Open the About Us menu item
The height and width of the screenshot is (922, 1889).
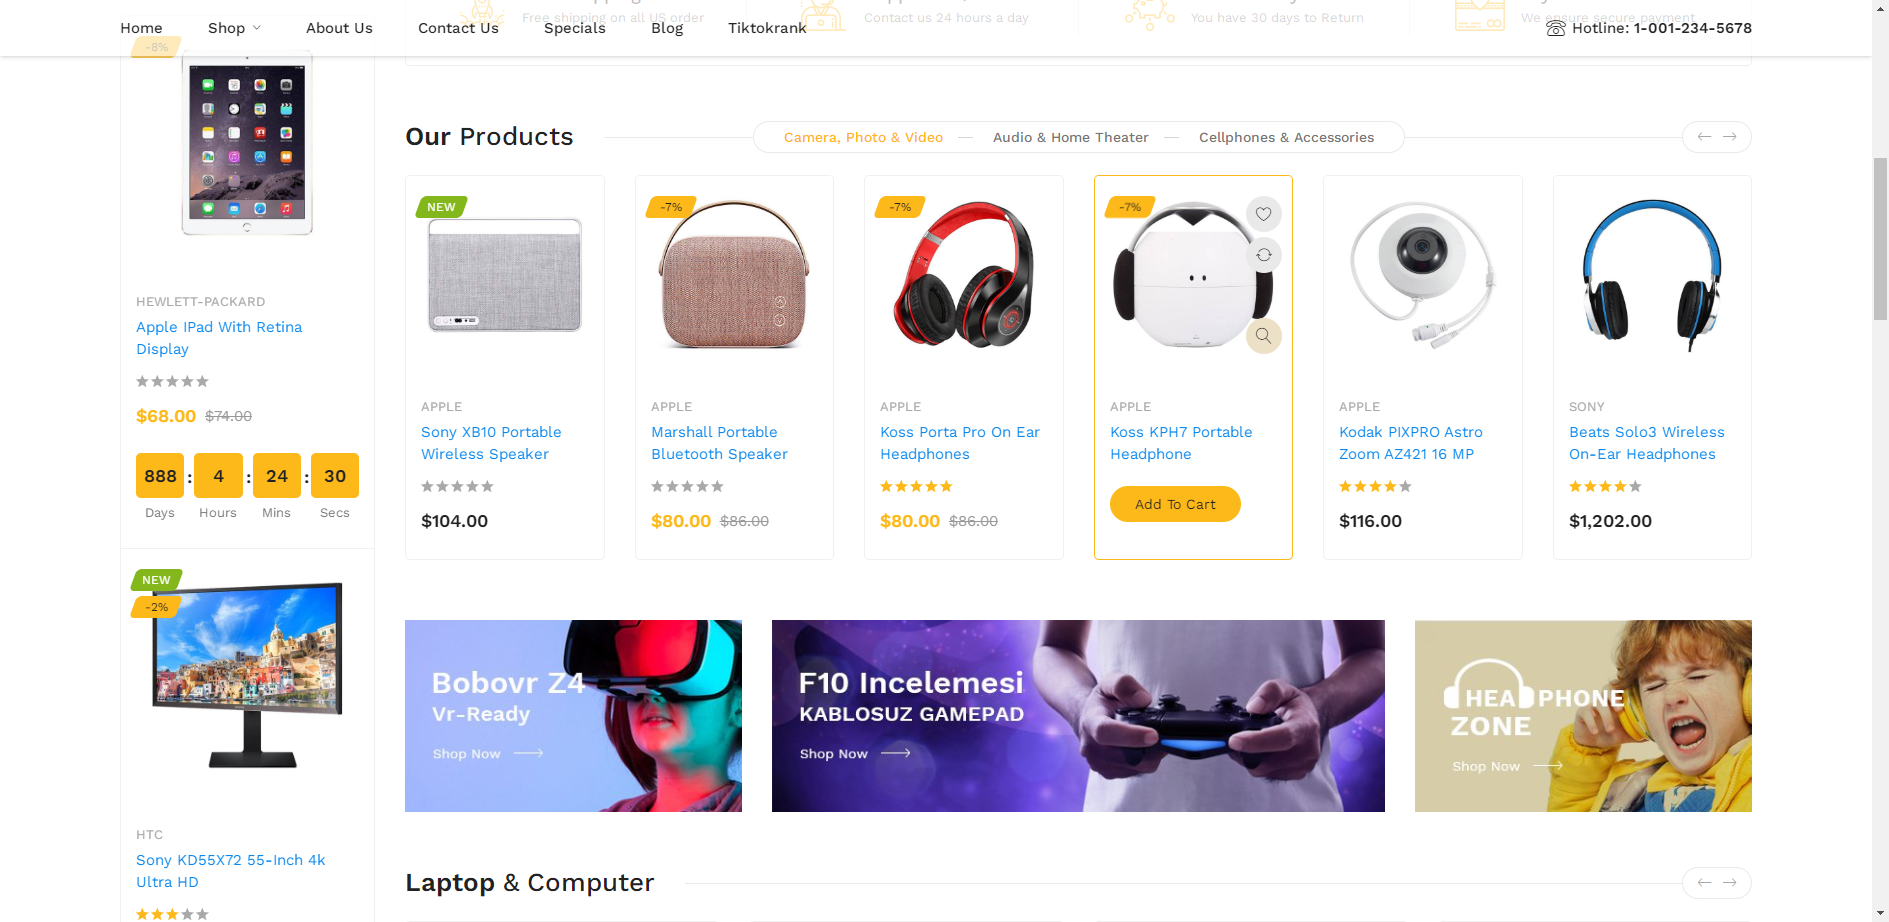coord(339,28)
